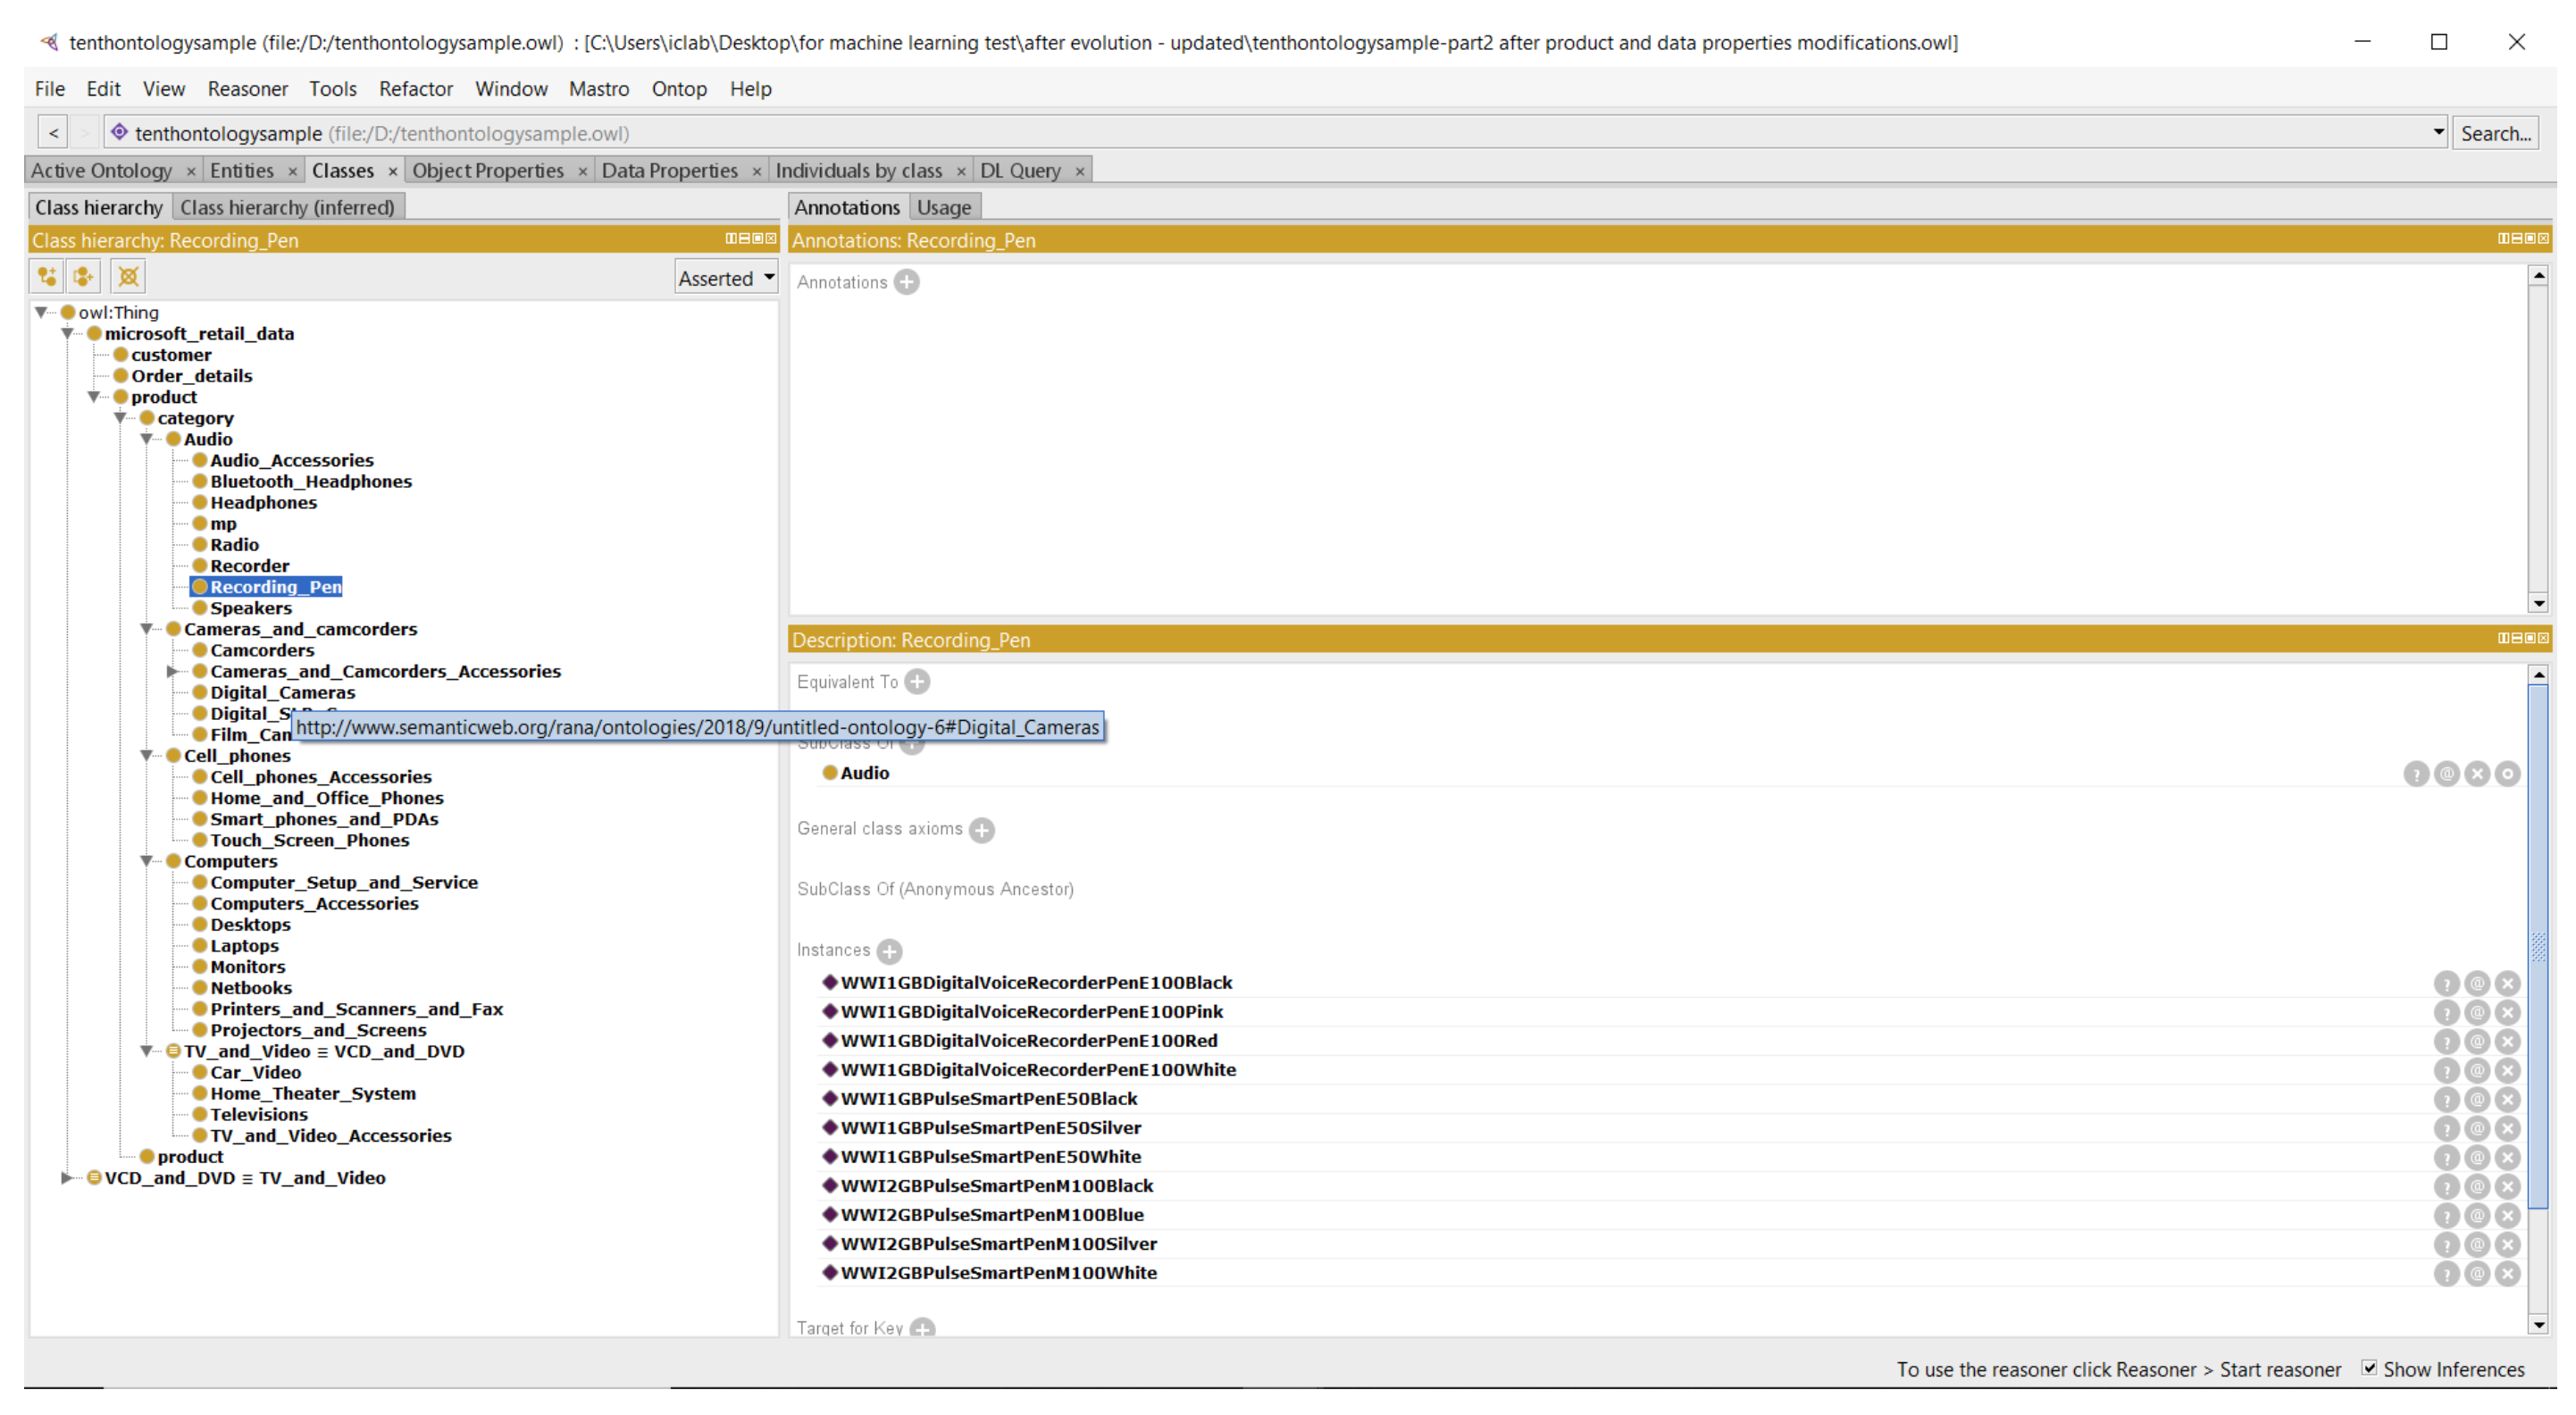Remove instance WWI1GBDigitalVoiceRecorderPenE100White via its x icon
Viewport: 2576px width, 1415px height.
click(x=2507, y=1071)
